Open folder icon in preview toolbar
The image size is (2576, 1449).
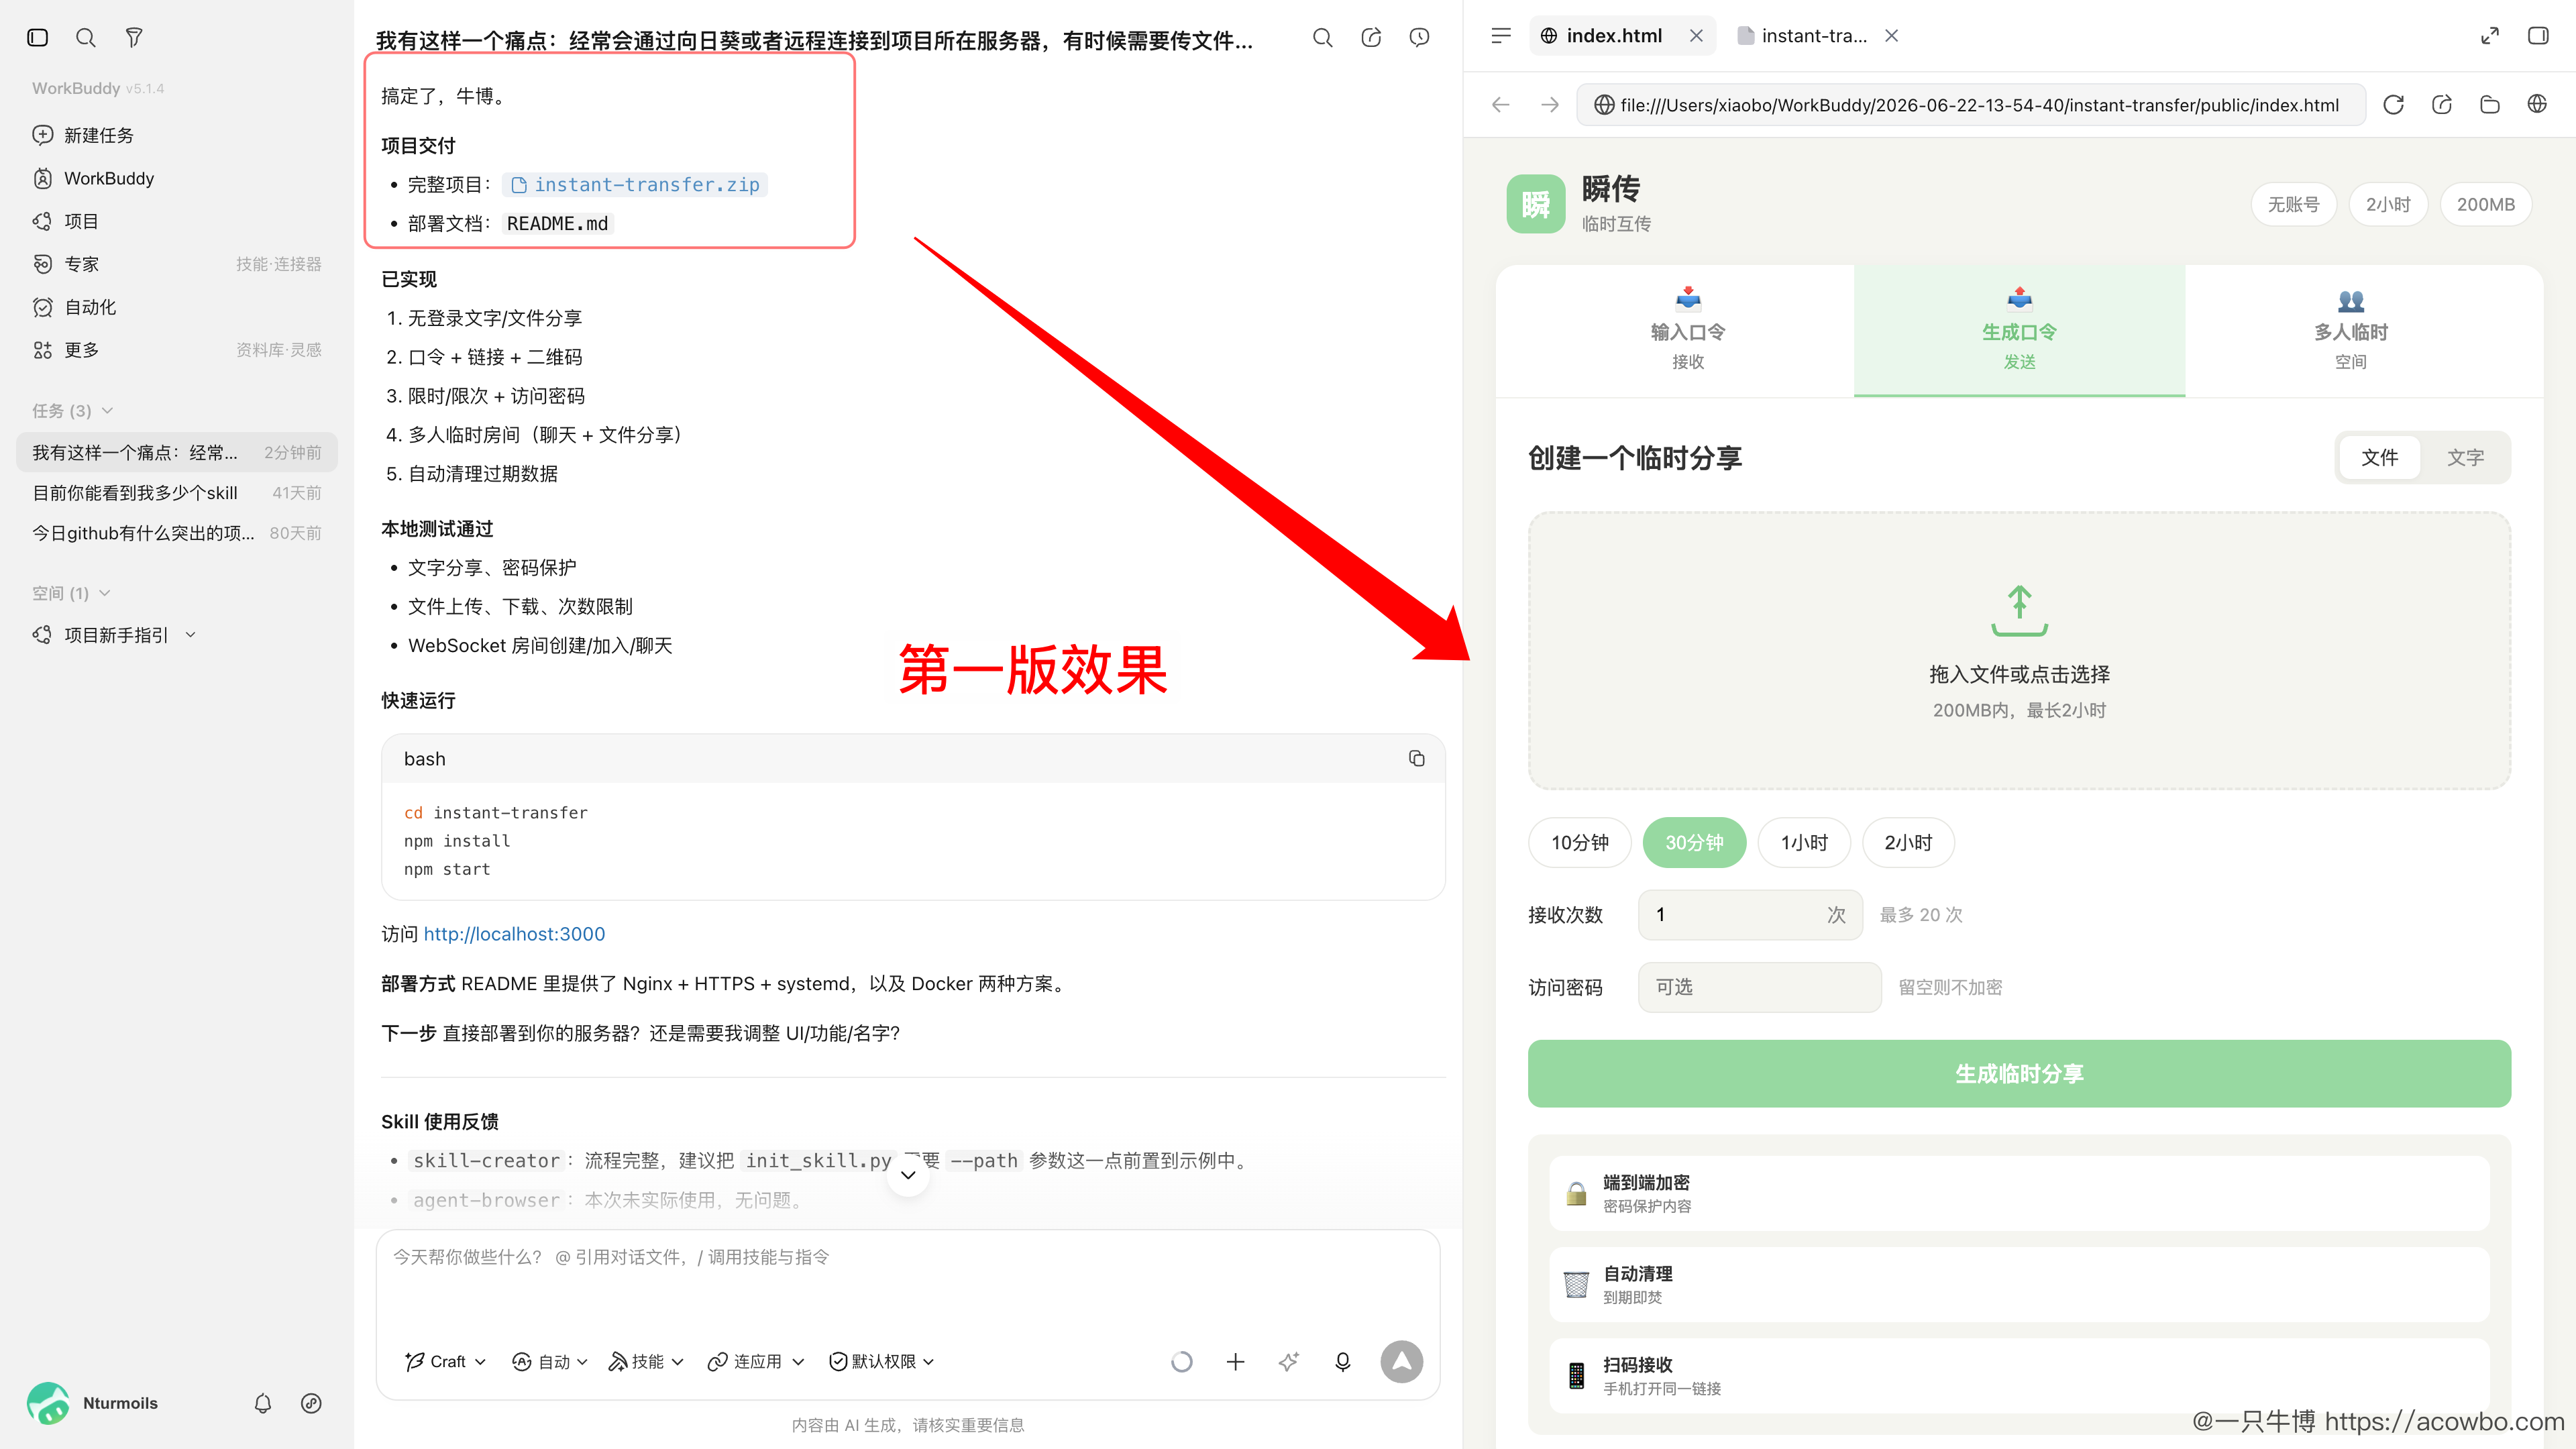(x=2490, y=105)
